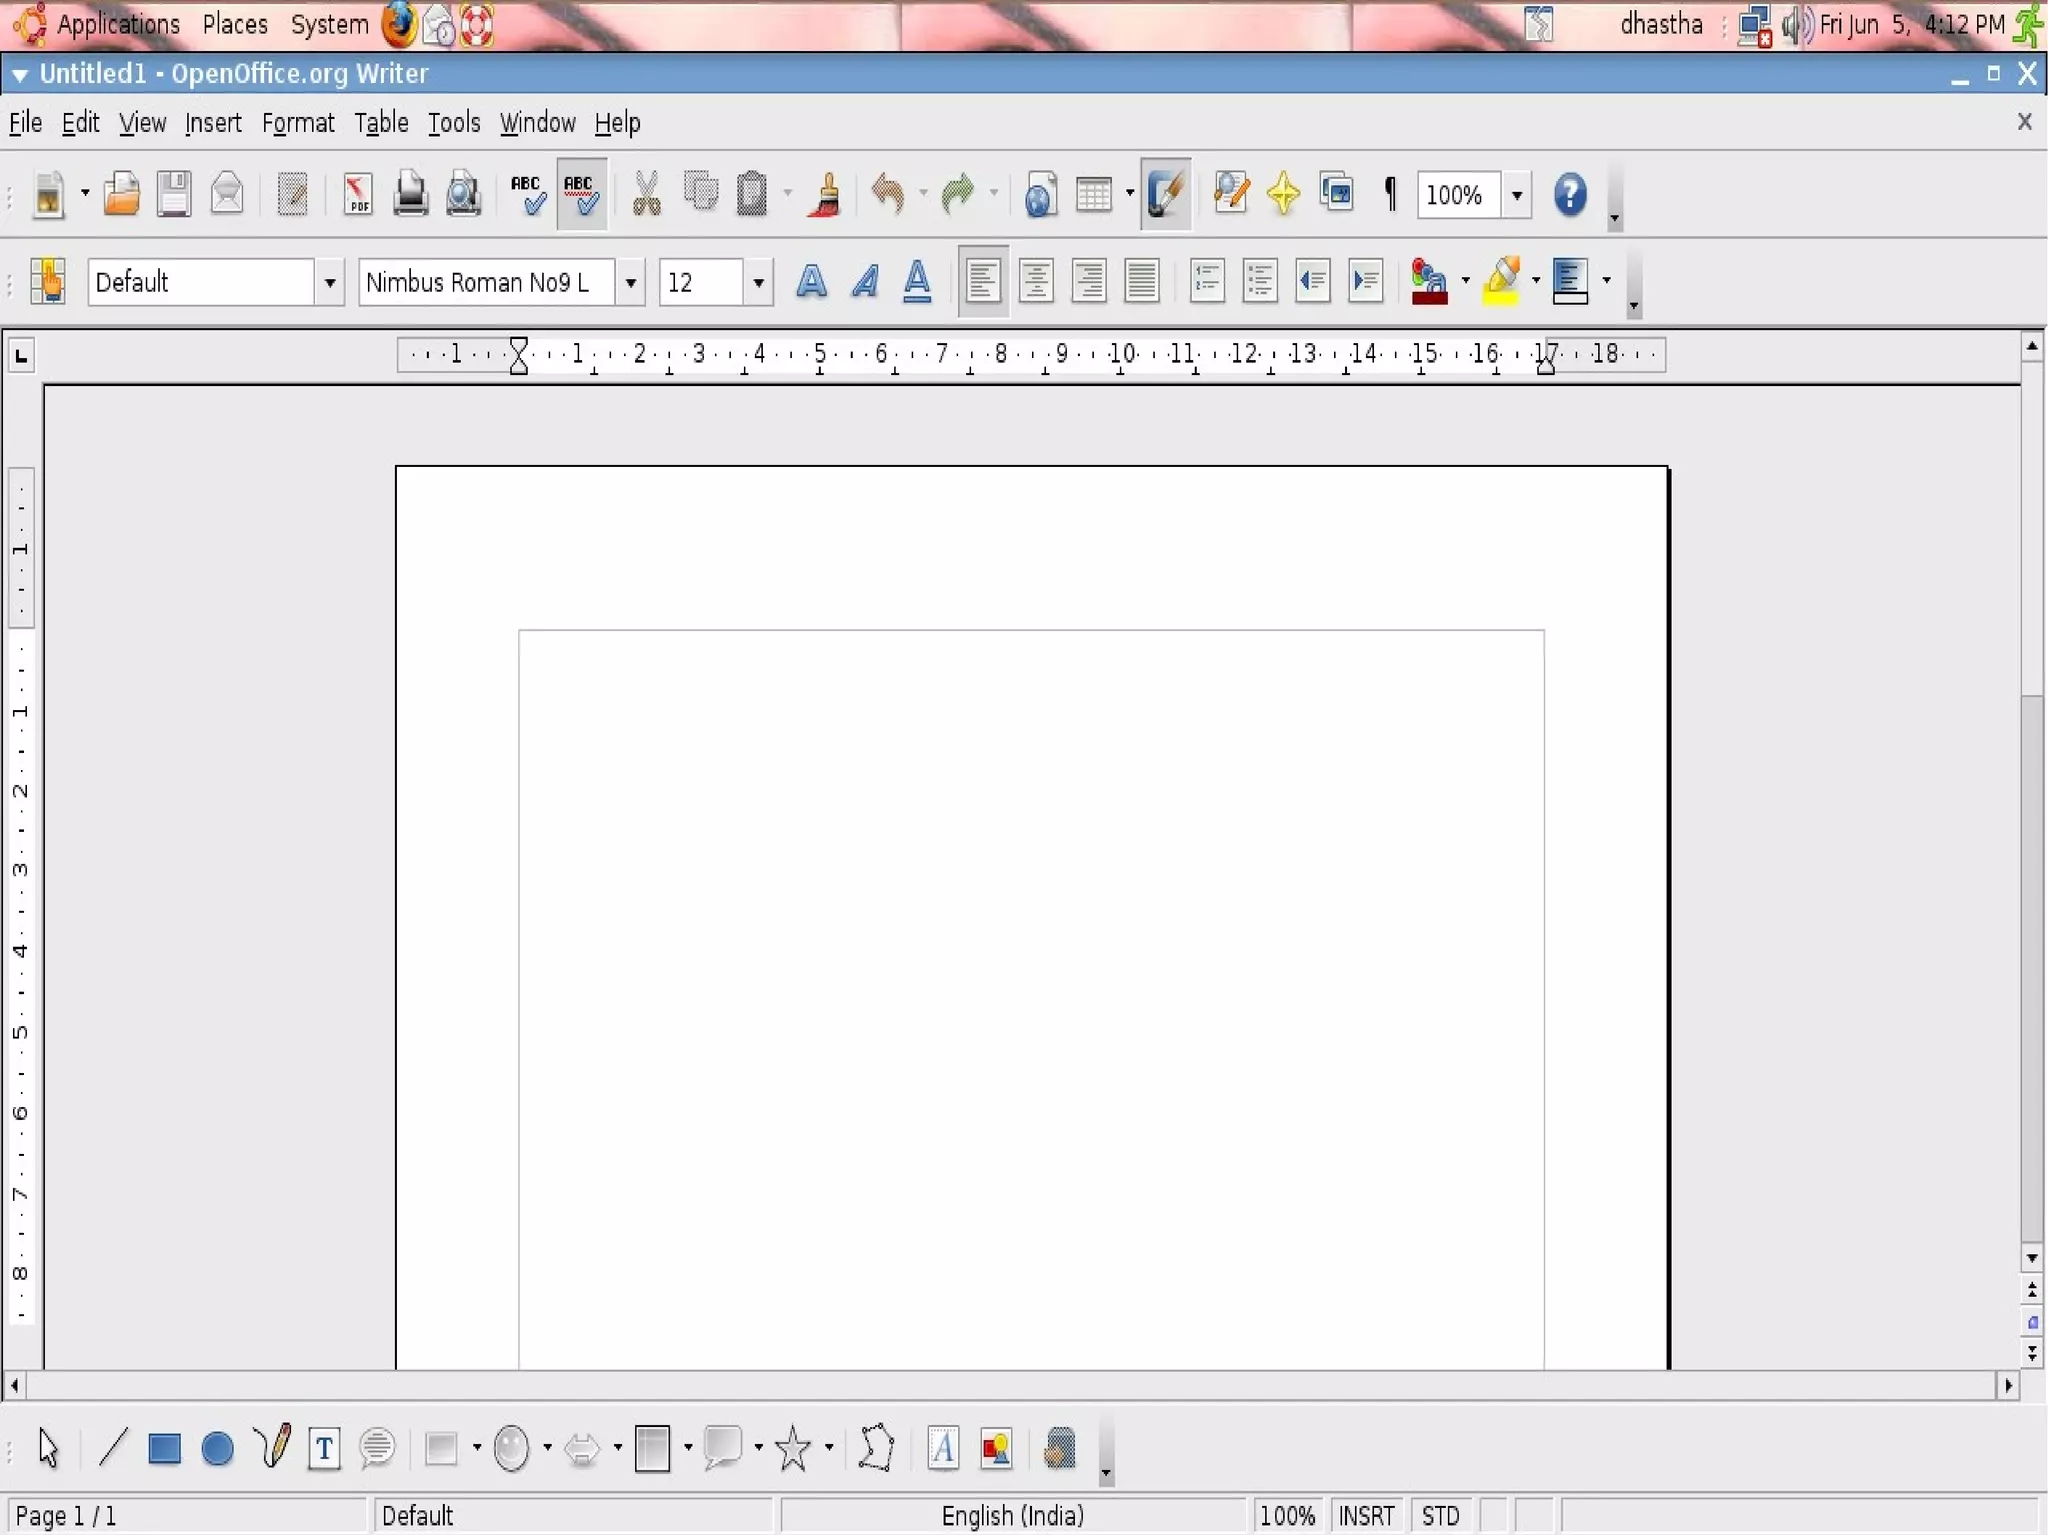Justify the paragraph text
This screenshot has height=1535, width=2048.
[x=1142, y=281]
